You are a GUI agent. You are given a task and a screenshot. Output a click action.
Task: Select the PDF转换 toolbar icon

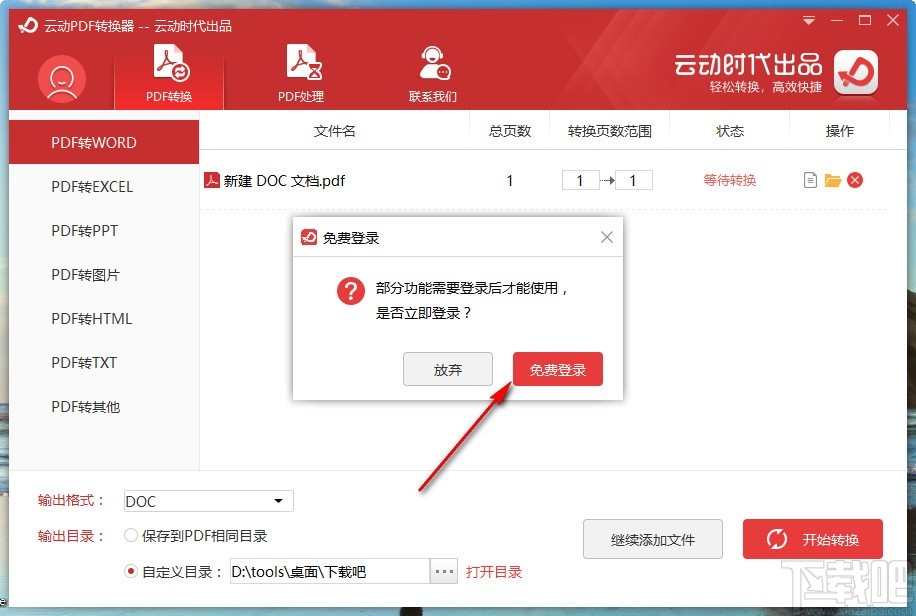[x=170, y=70]
